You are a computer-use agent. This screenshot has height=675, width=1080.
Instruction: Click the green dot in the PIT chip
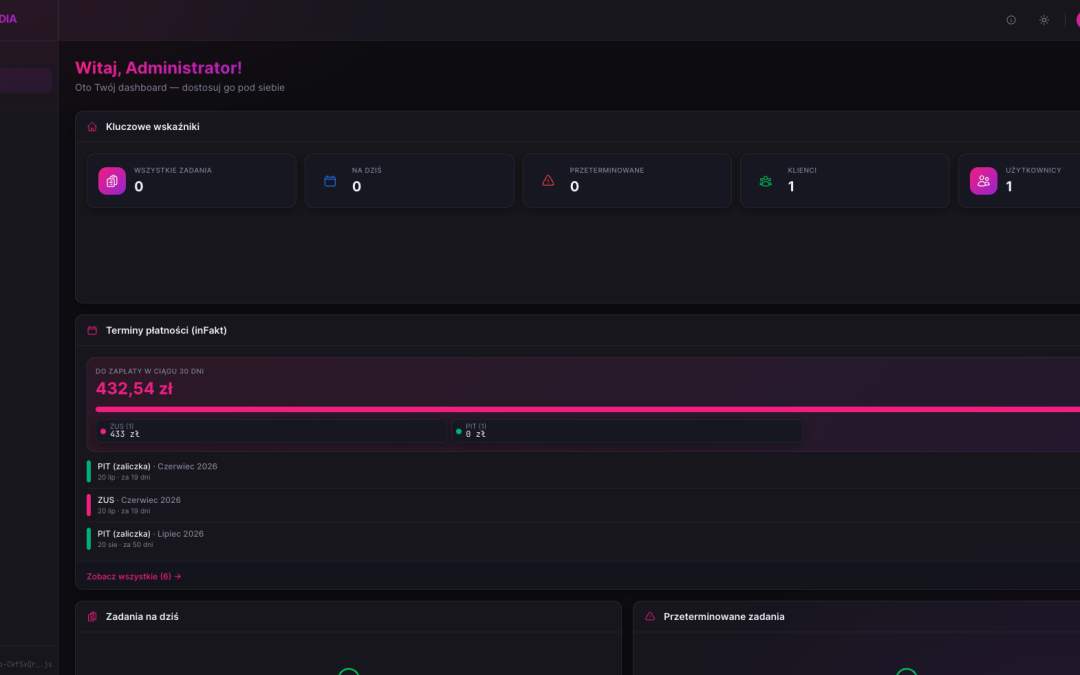tap(459, 432)
